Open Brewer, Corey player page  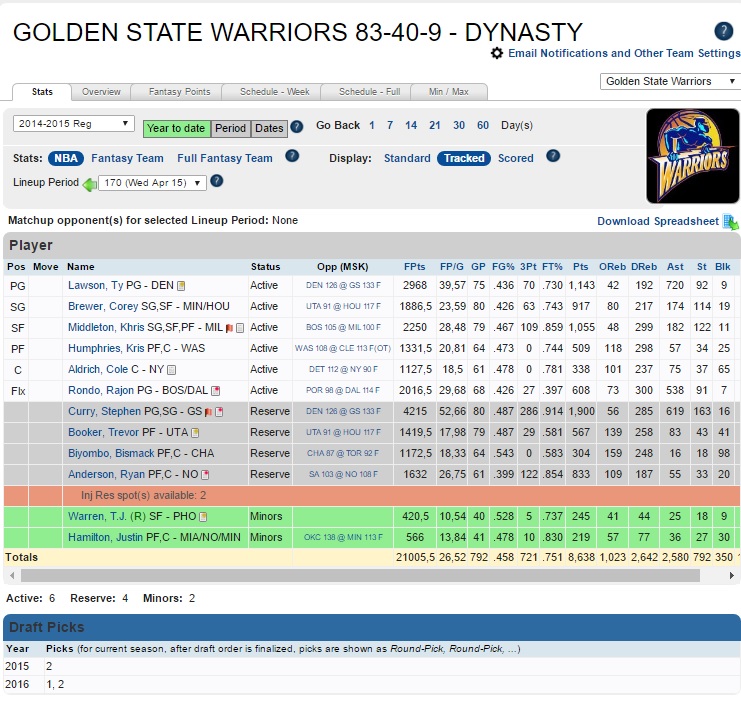tap(103, 306)
